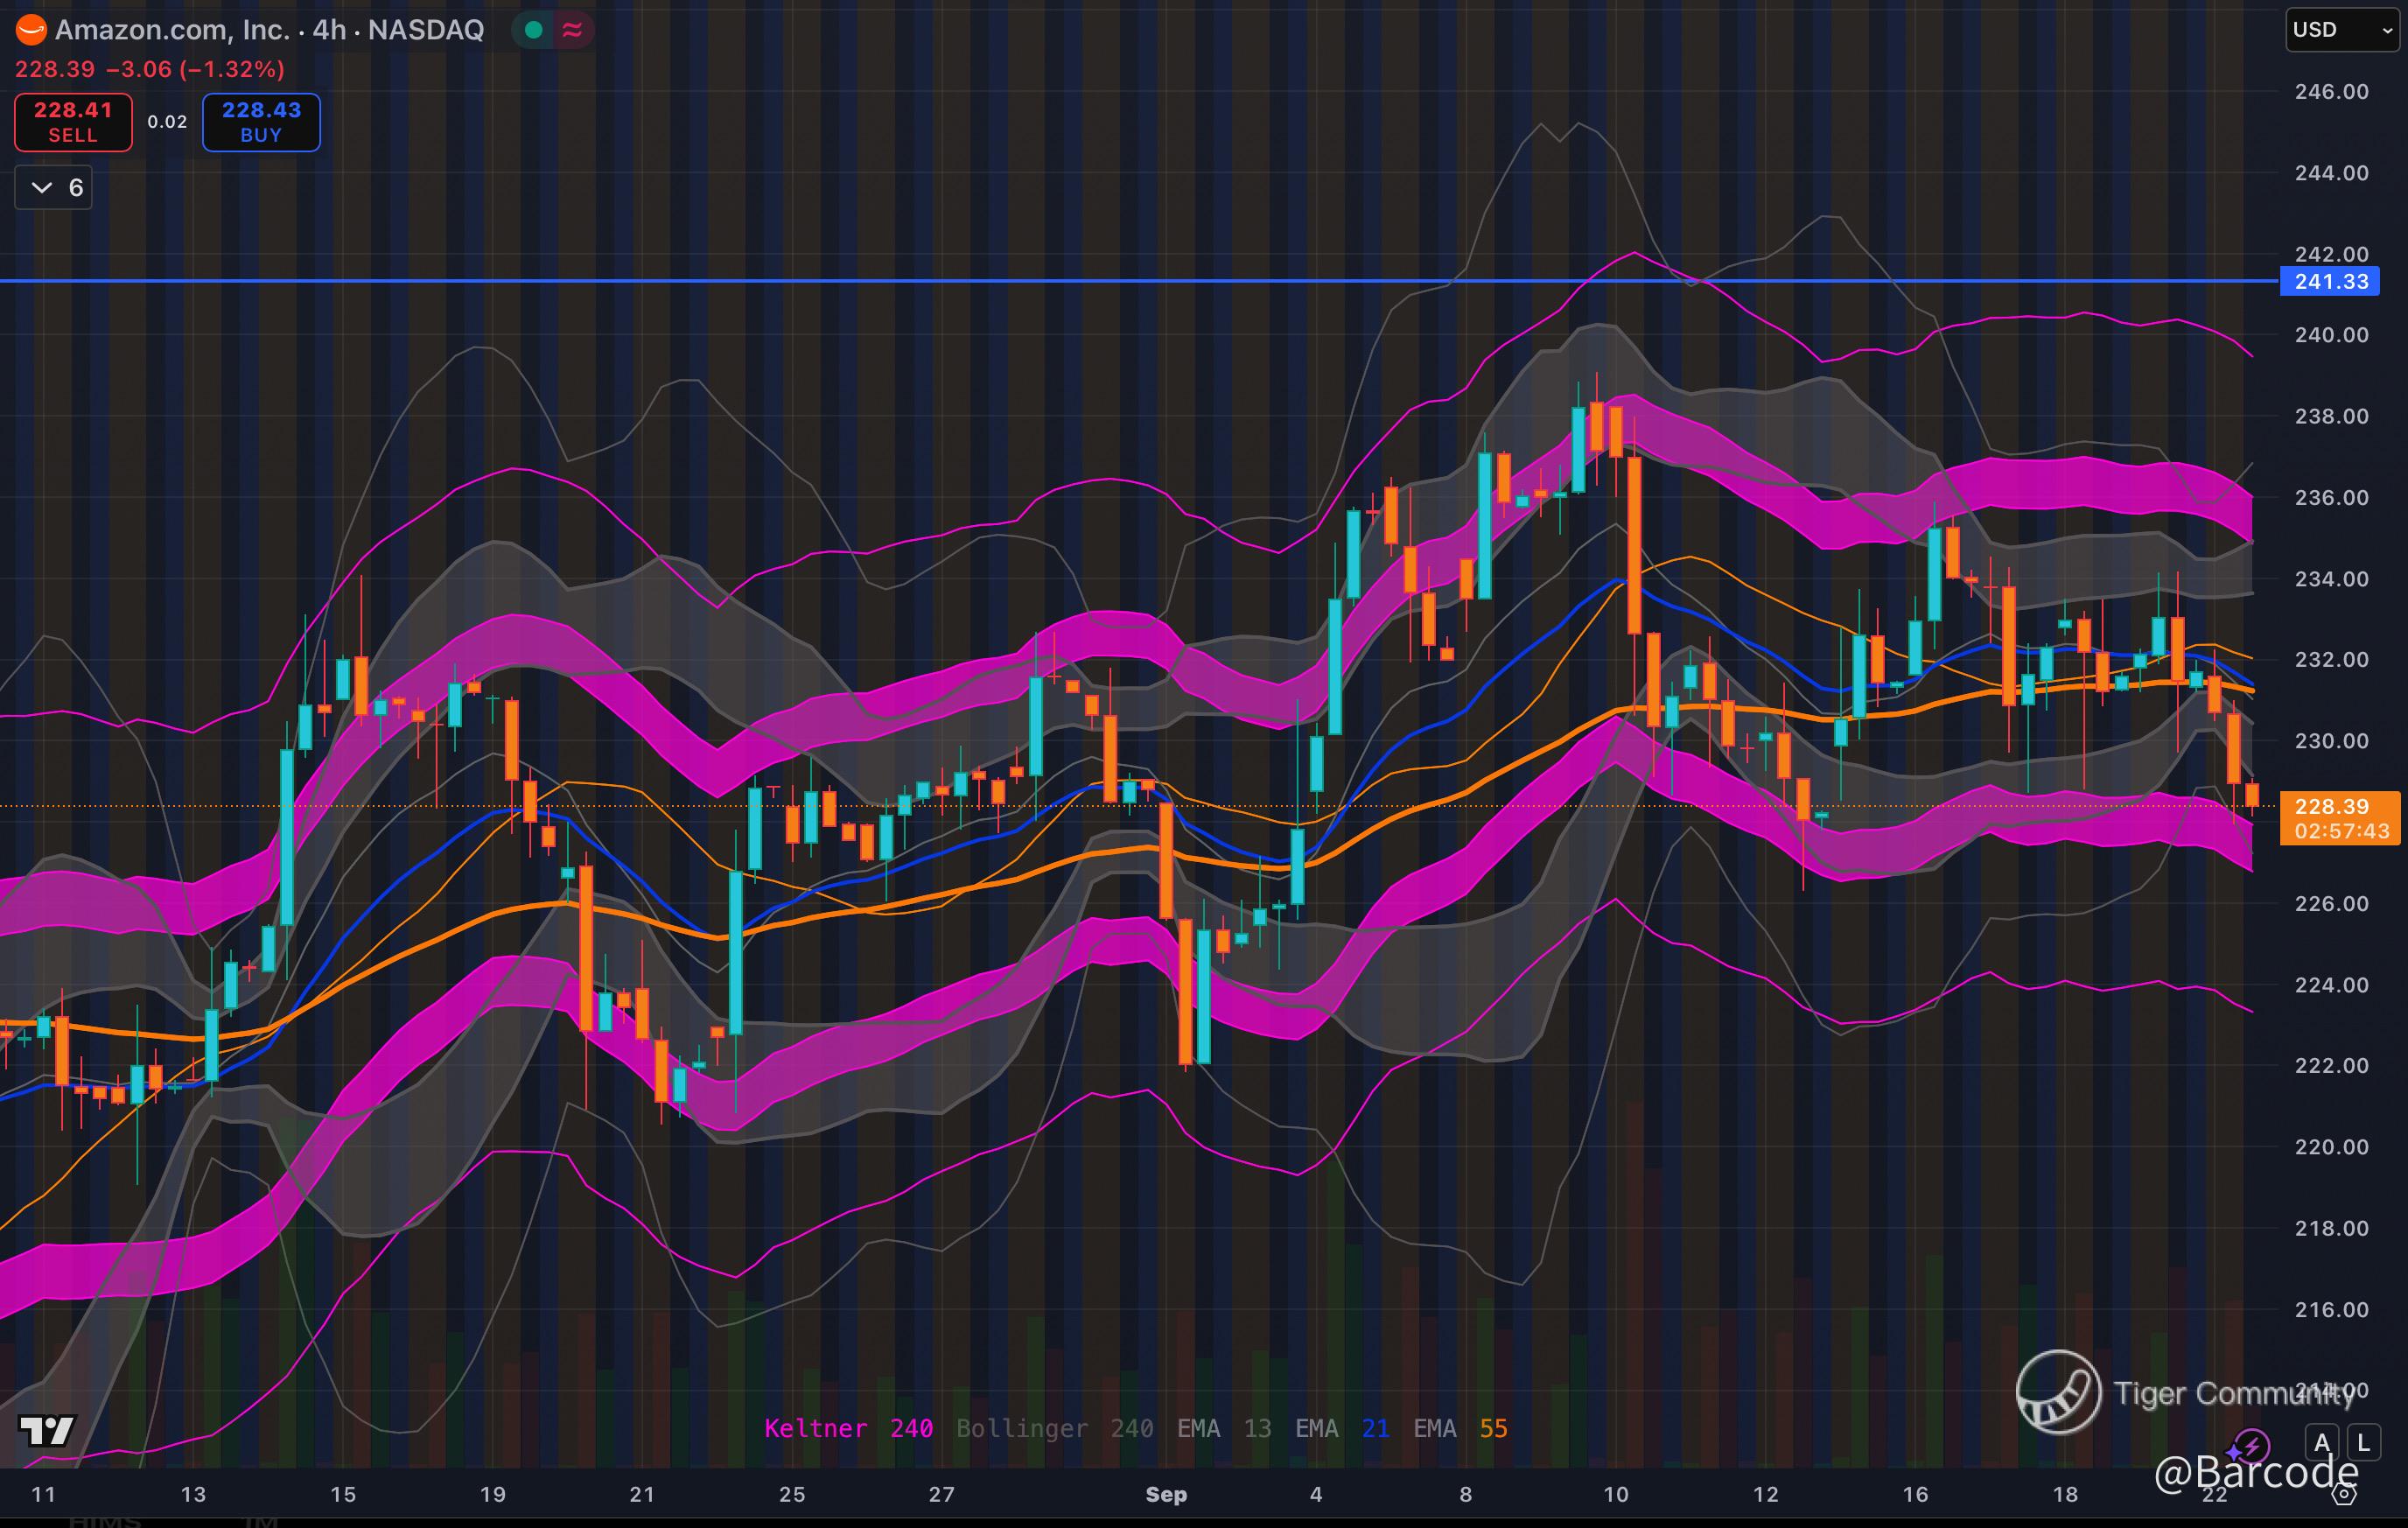Click the Amazon logo symbol icon
This screenshot has width=2408, height=1528.
(31, 30)
